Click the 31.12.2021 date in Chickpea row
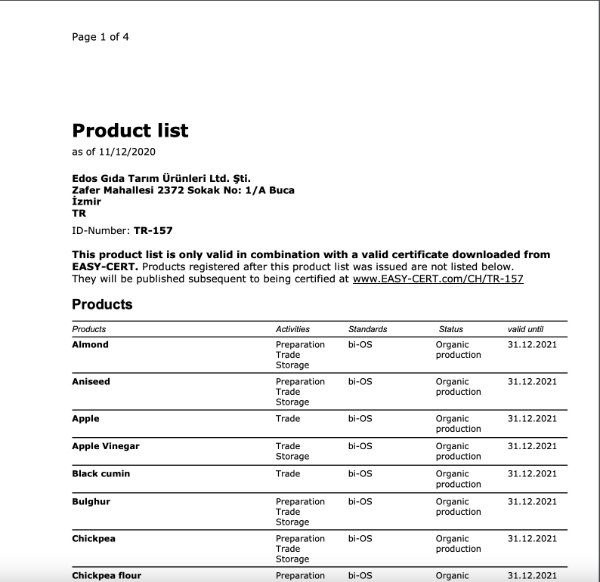600x582 pixels. [x=532, y=538]
